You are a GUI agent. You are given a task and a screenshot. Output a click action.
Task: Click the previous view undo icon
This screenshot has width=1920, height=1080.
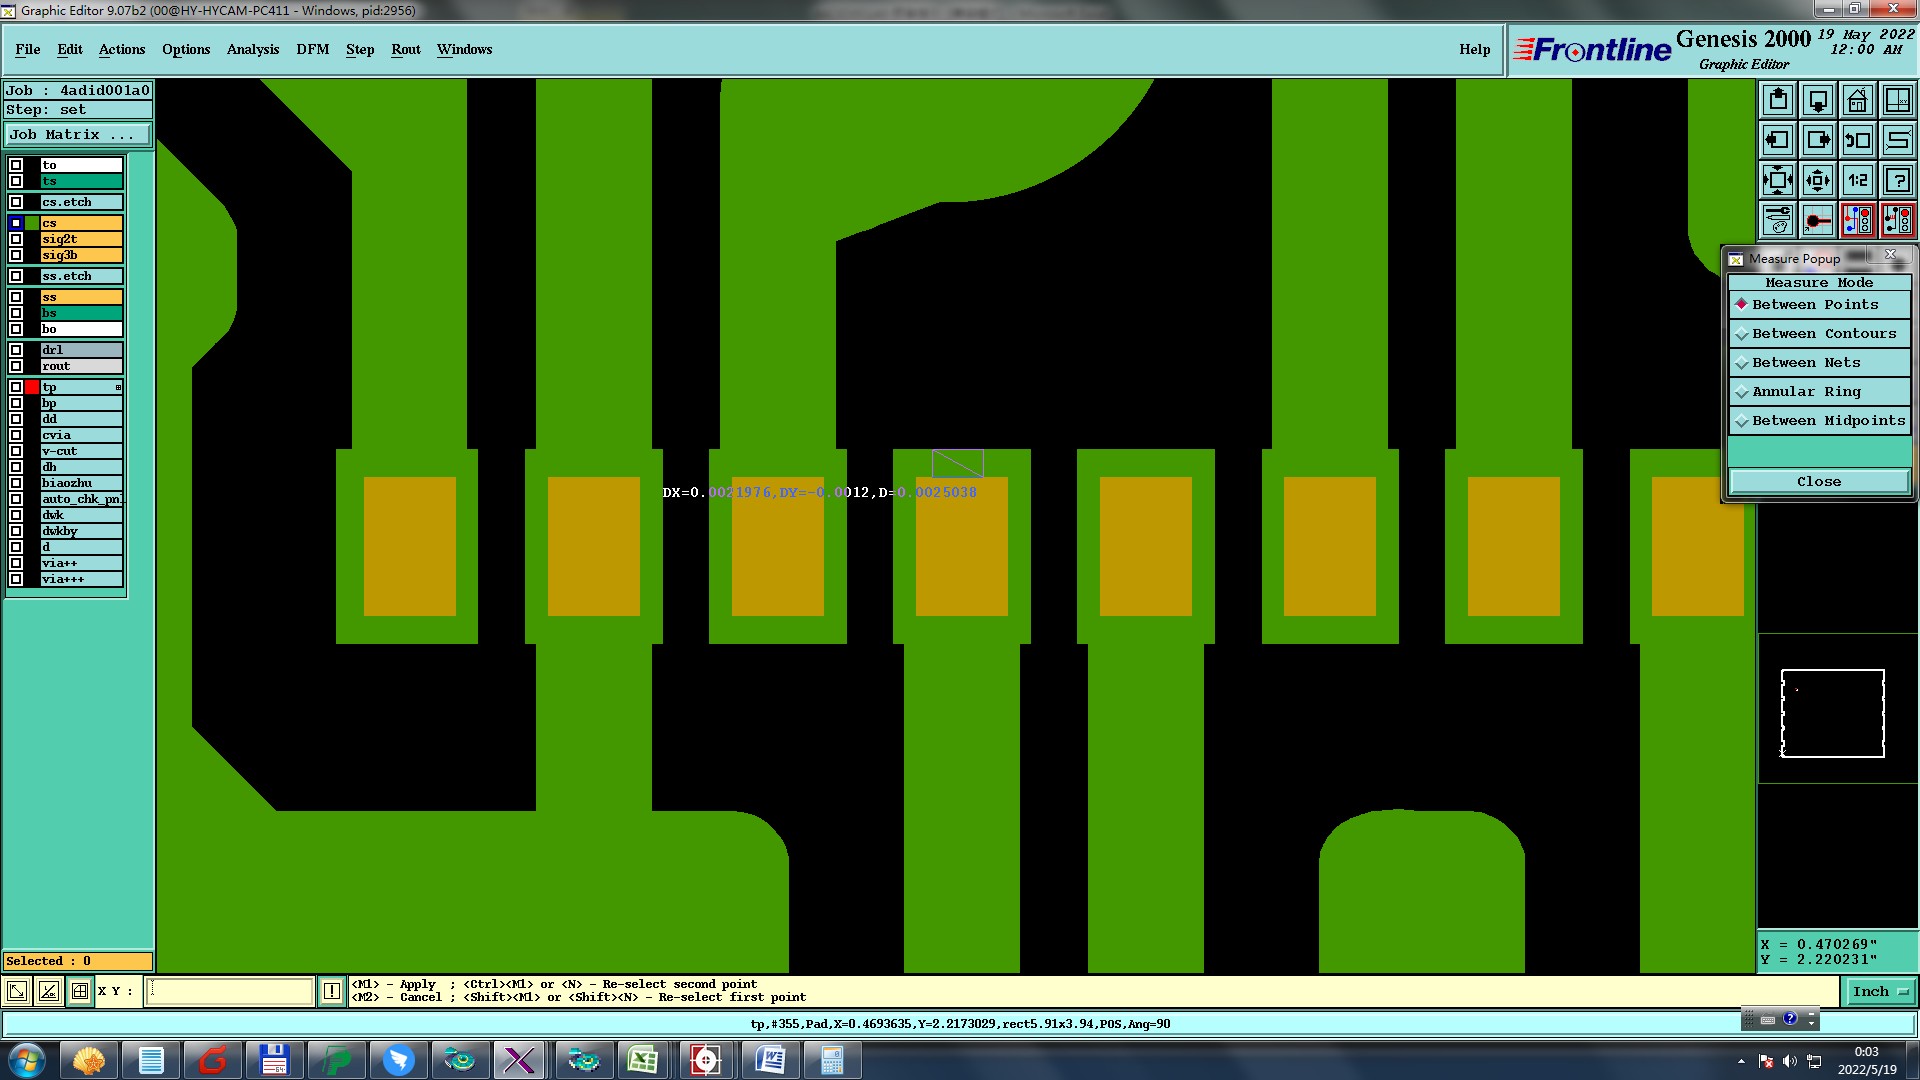point(1857,140)
